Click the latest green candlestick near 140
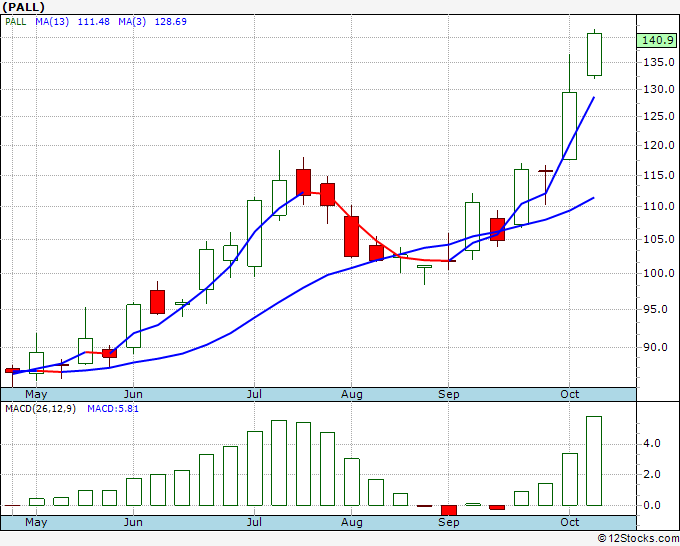 point(594,54)
